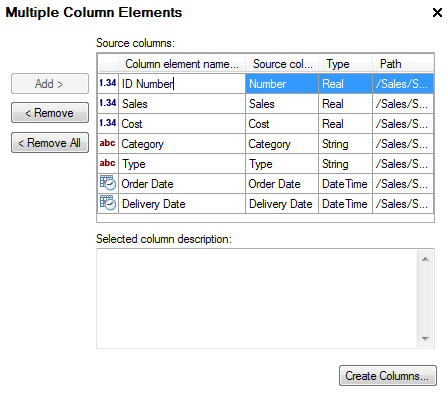Screen dimensions: 447x395
Task: Select the DateTime calendar icon for Order Date
Action: [x=108, y=183]
